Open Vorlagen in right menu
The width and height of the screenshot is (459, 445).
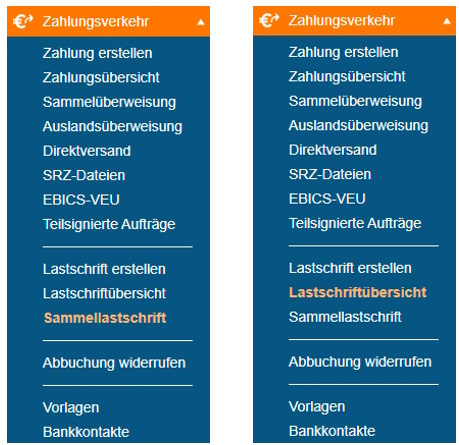coord(317,407)
